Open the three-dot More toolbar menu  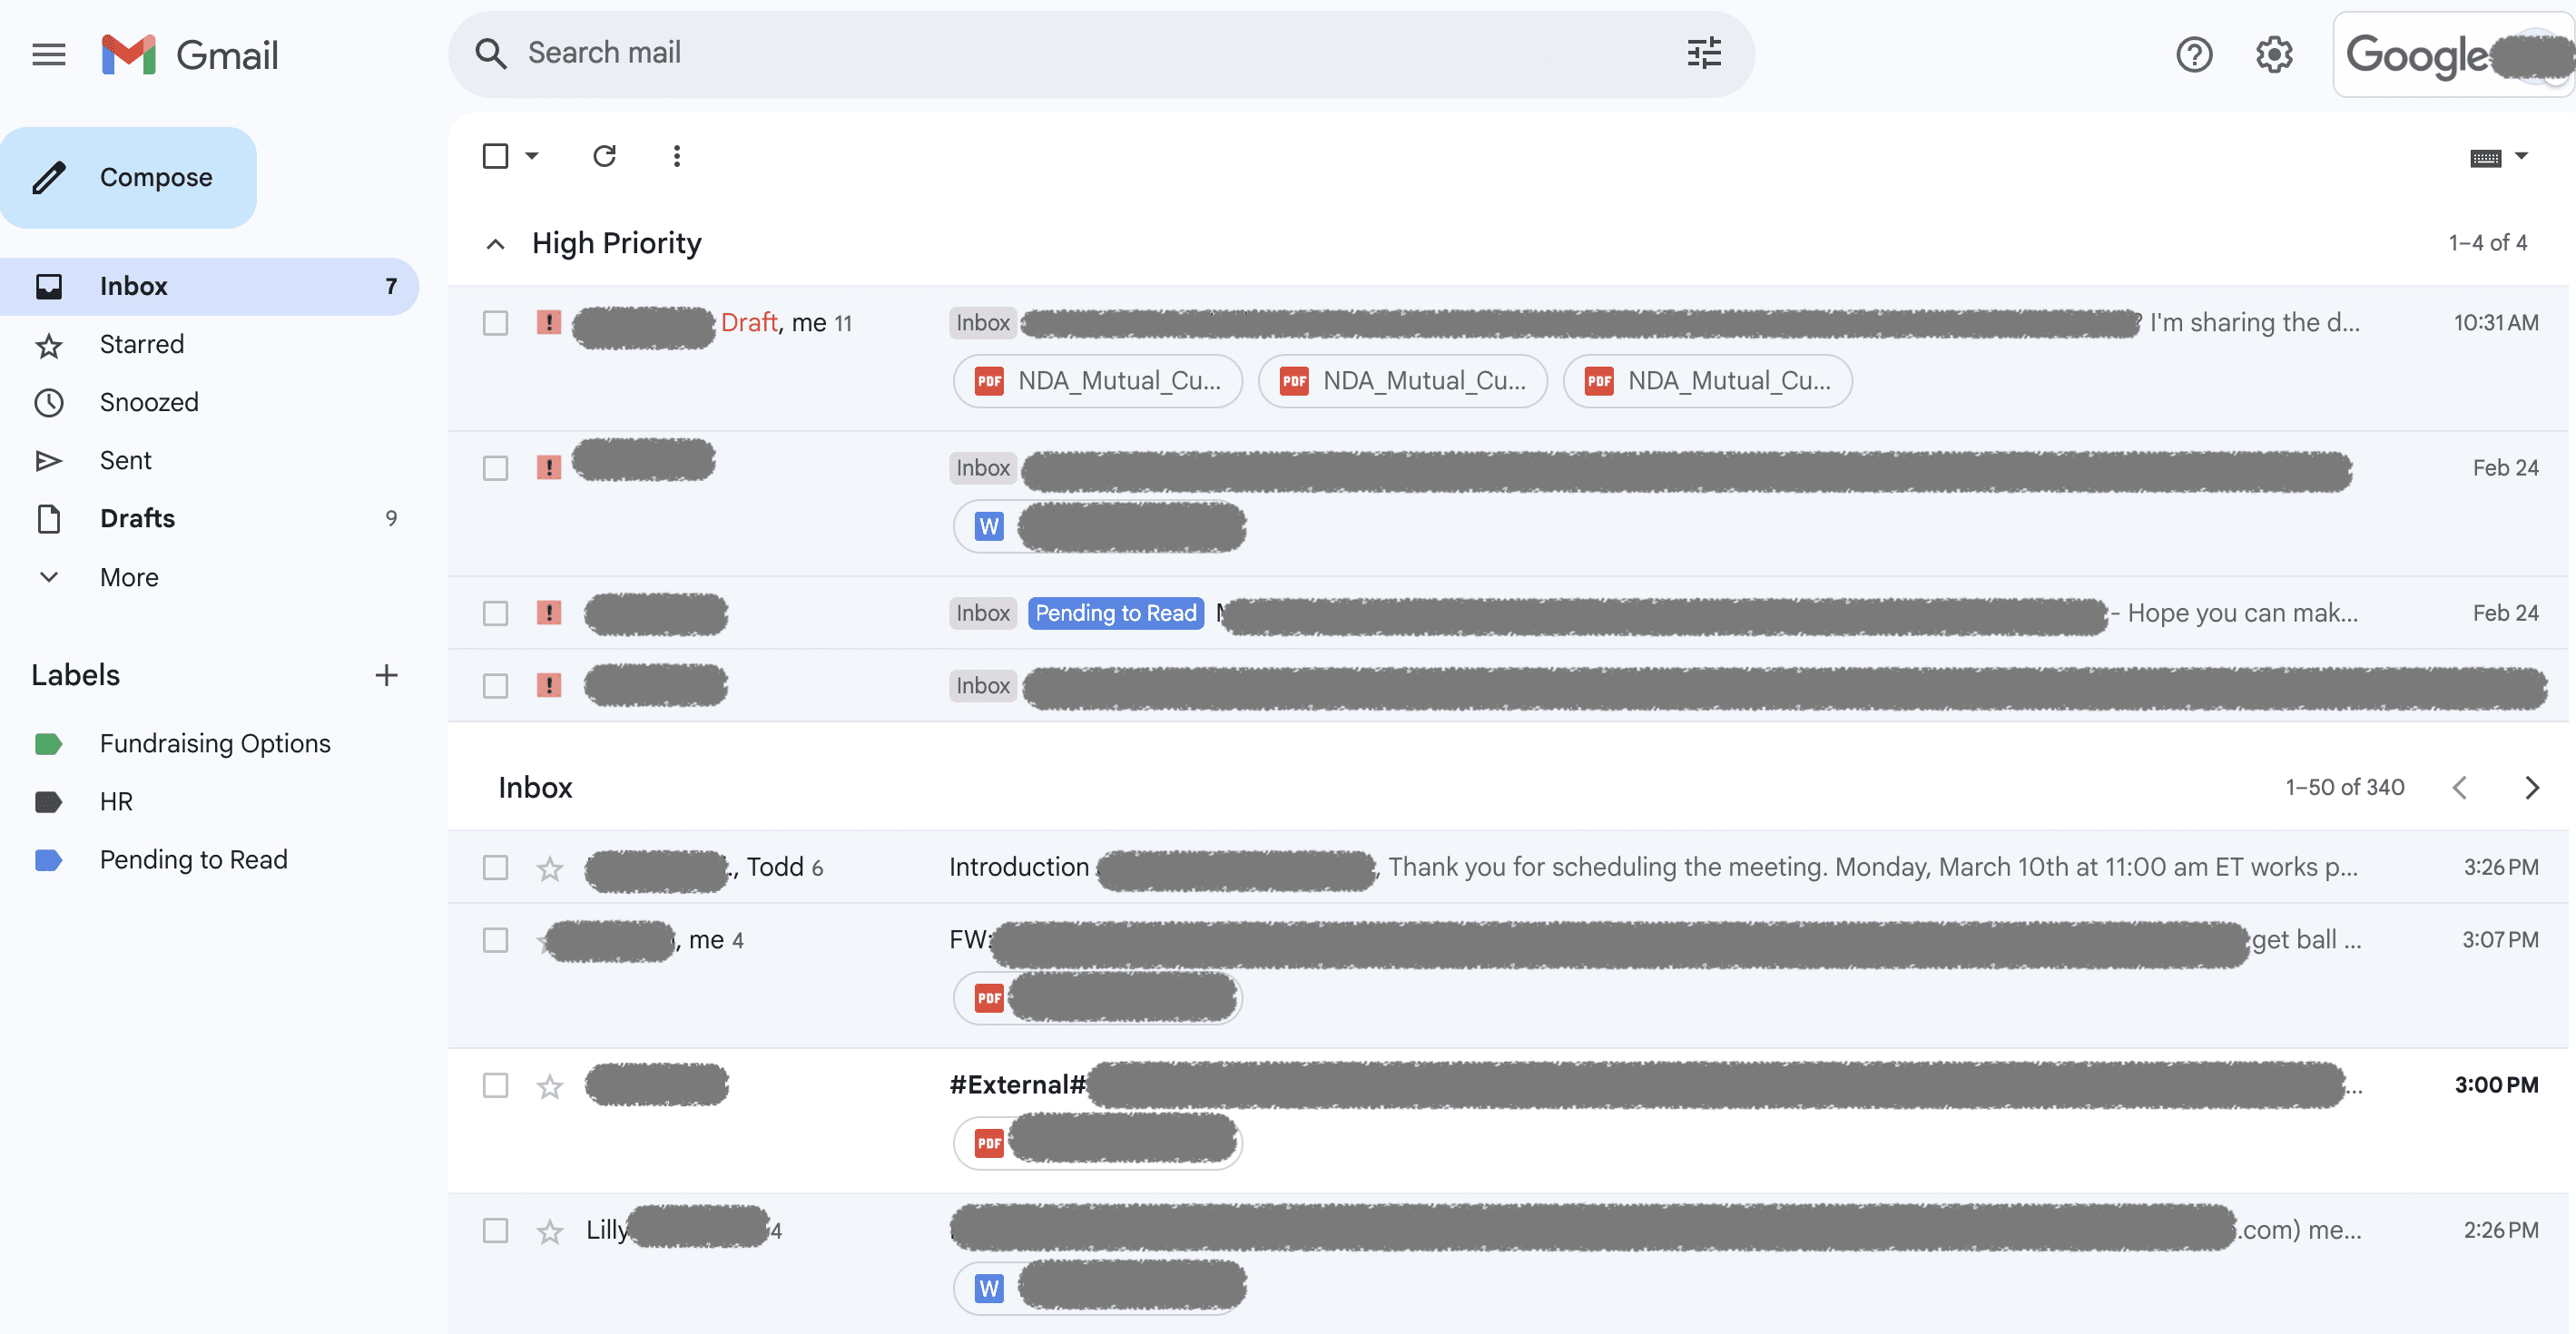[x=677, y=156]
